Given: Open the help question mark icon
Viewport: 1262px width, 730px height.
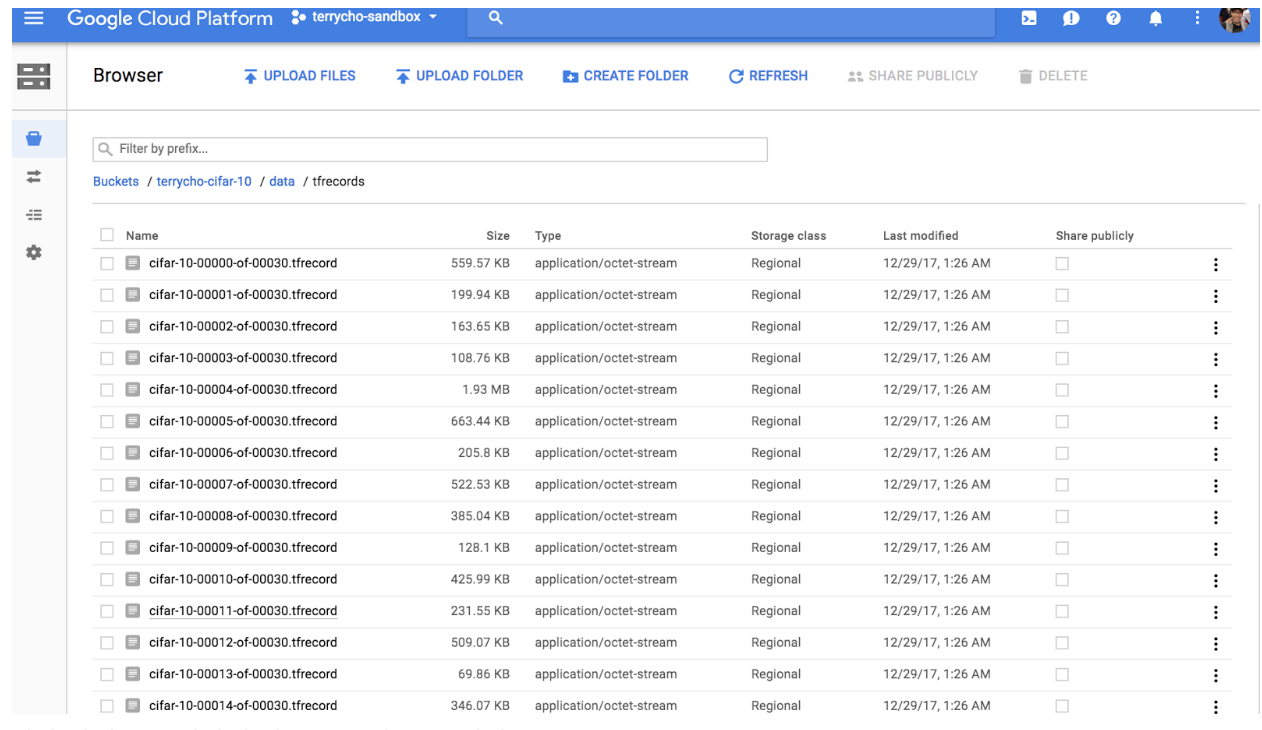Looking at the screenshot, I should pos(1113,19).
